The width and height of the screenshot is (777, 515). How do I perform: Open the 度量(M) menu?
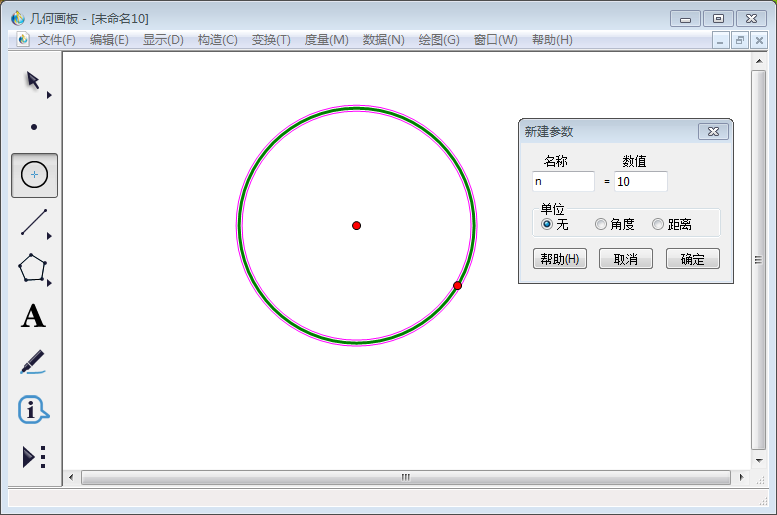click(x=327, y=40)
